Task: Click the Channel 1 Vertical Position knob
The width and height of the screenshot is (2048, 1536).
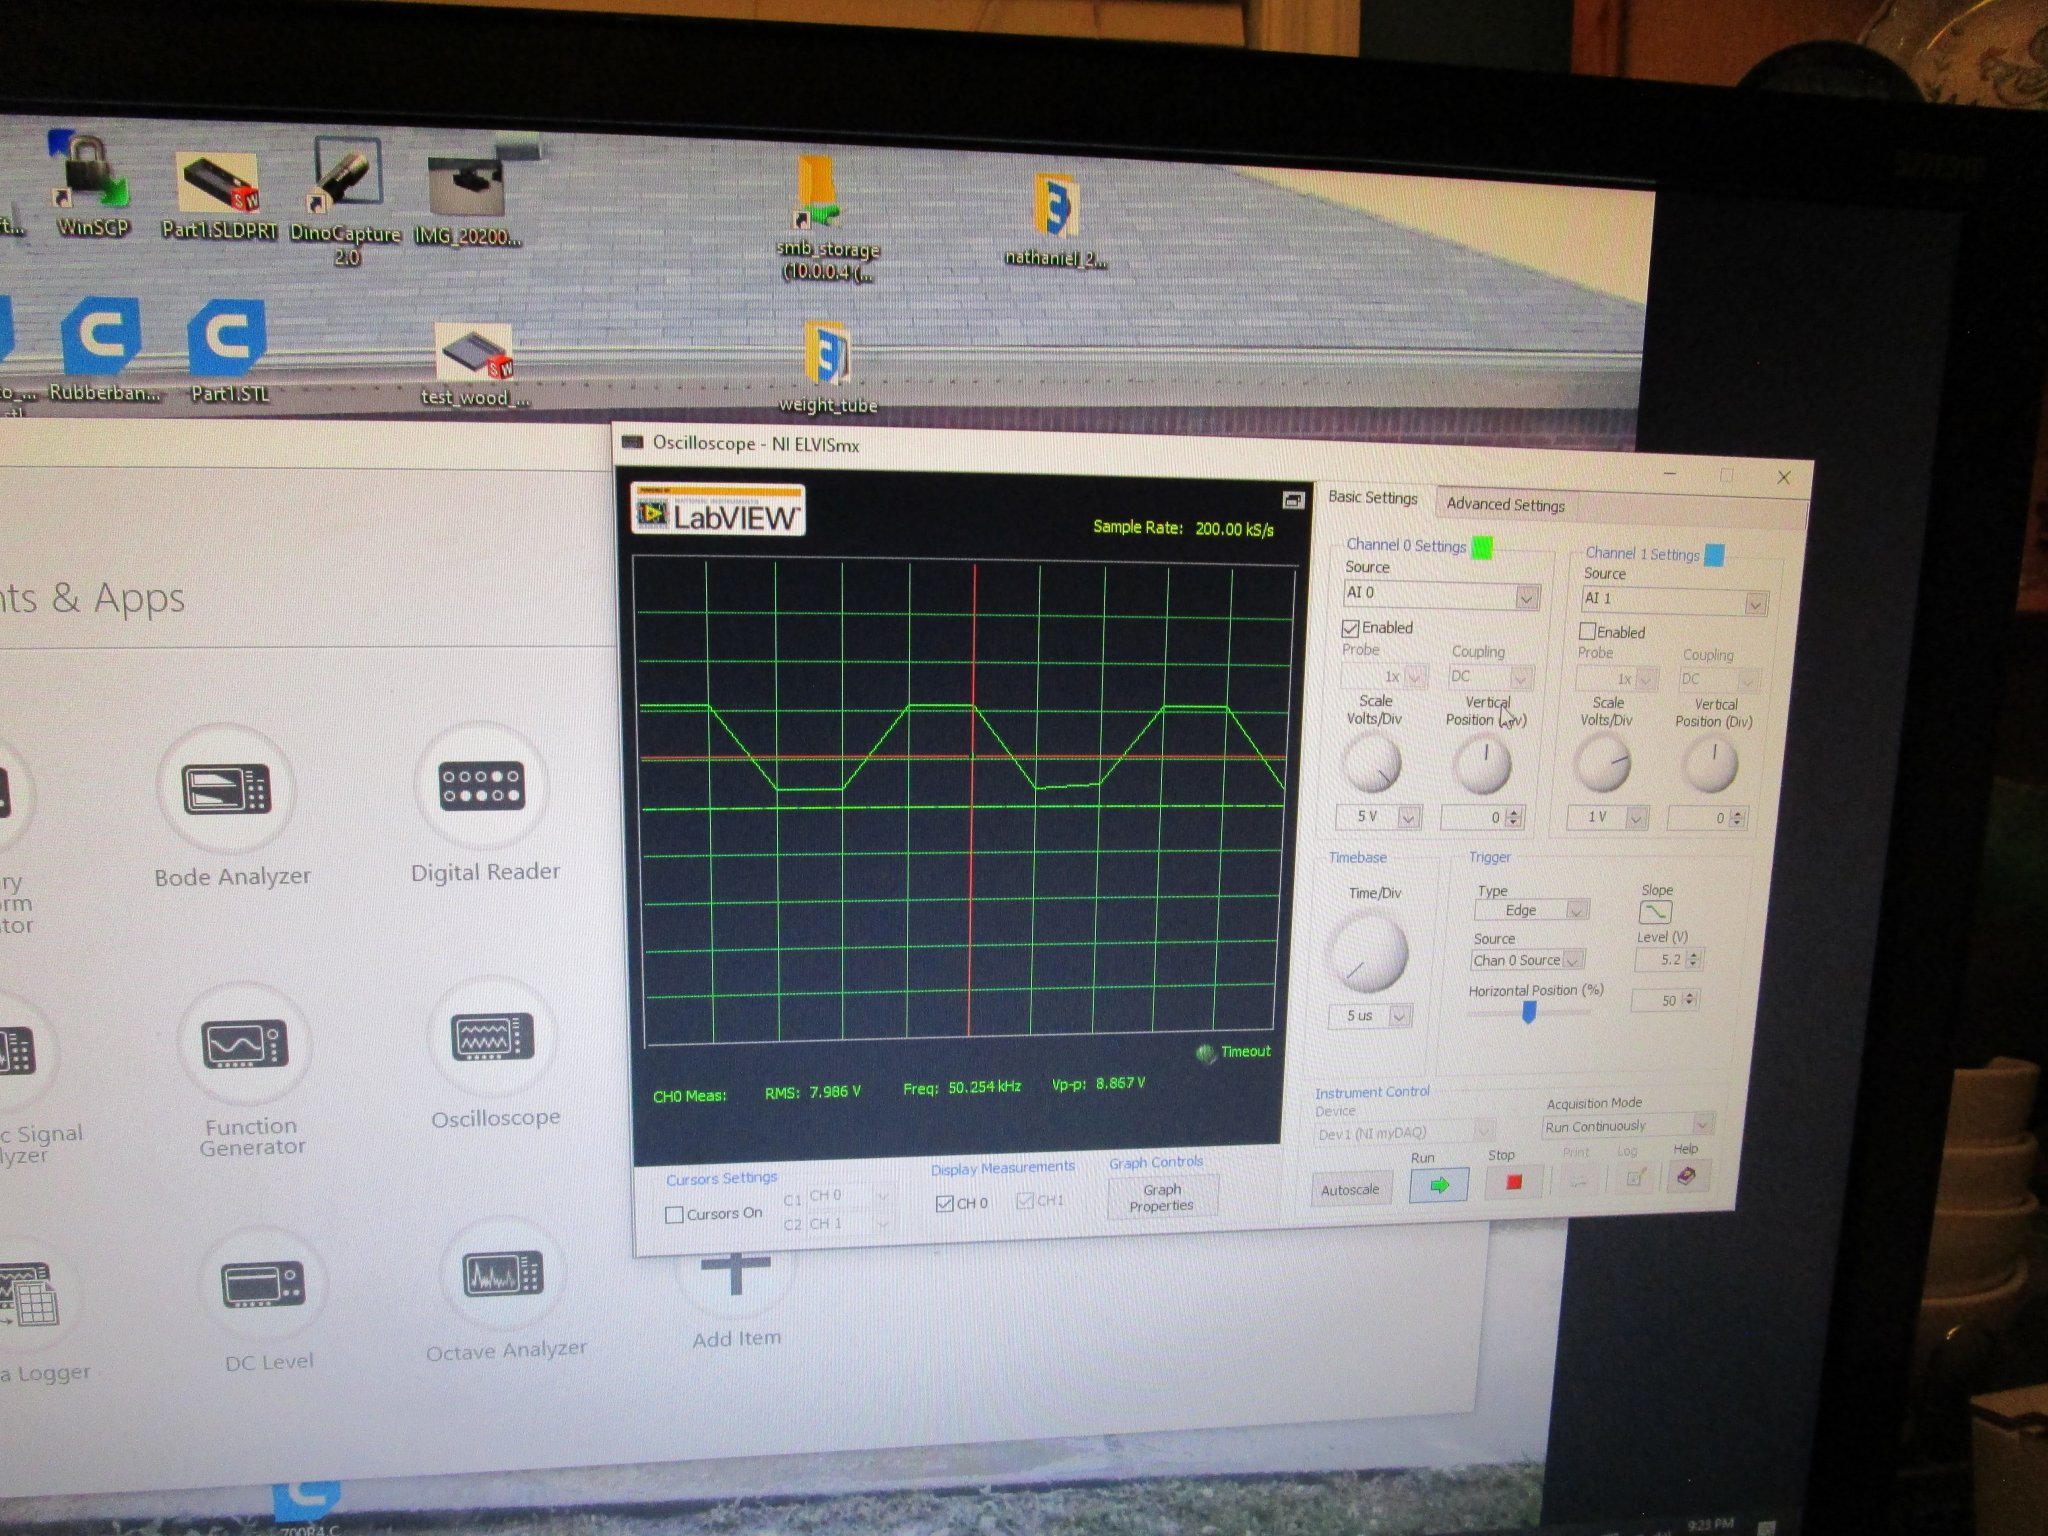Action: pos(1711,767)
